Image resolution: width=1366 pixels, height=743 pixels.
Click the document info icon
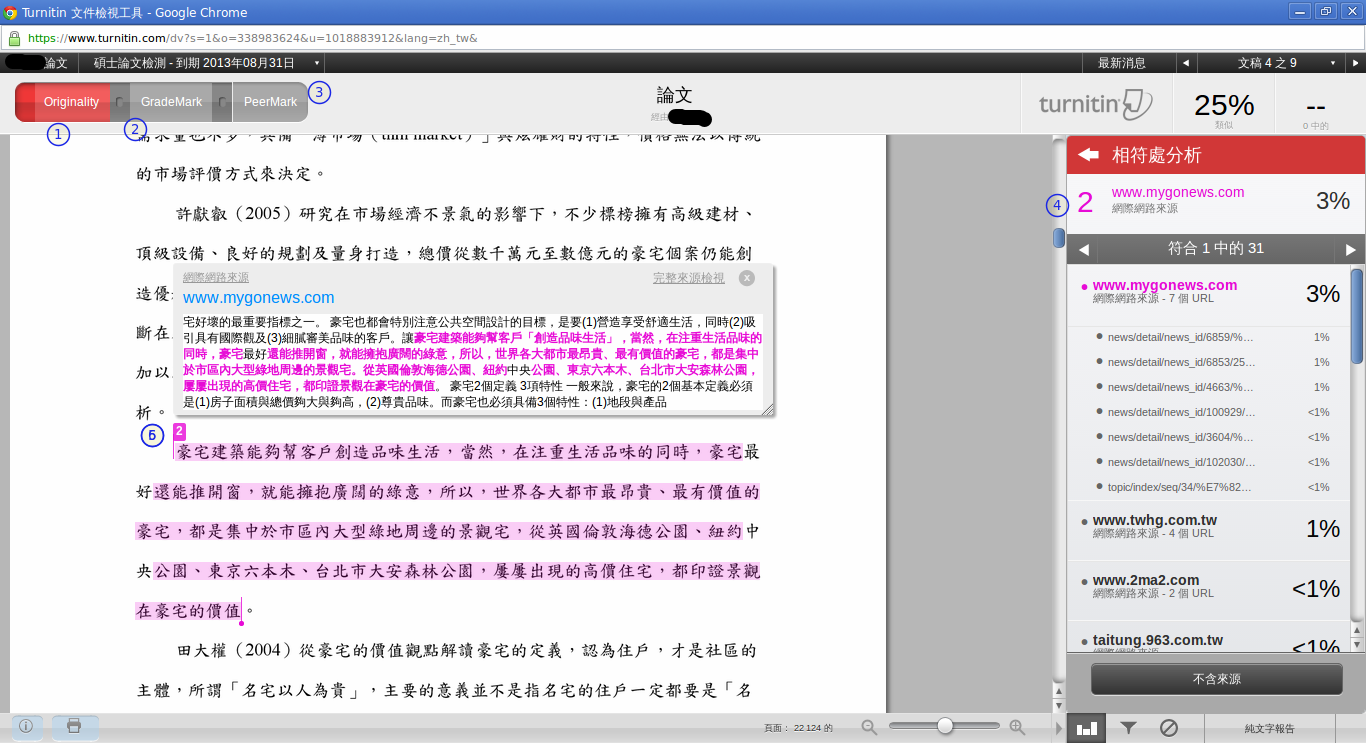click(x=27, y=727)
